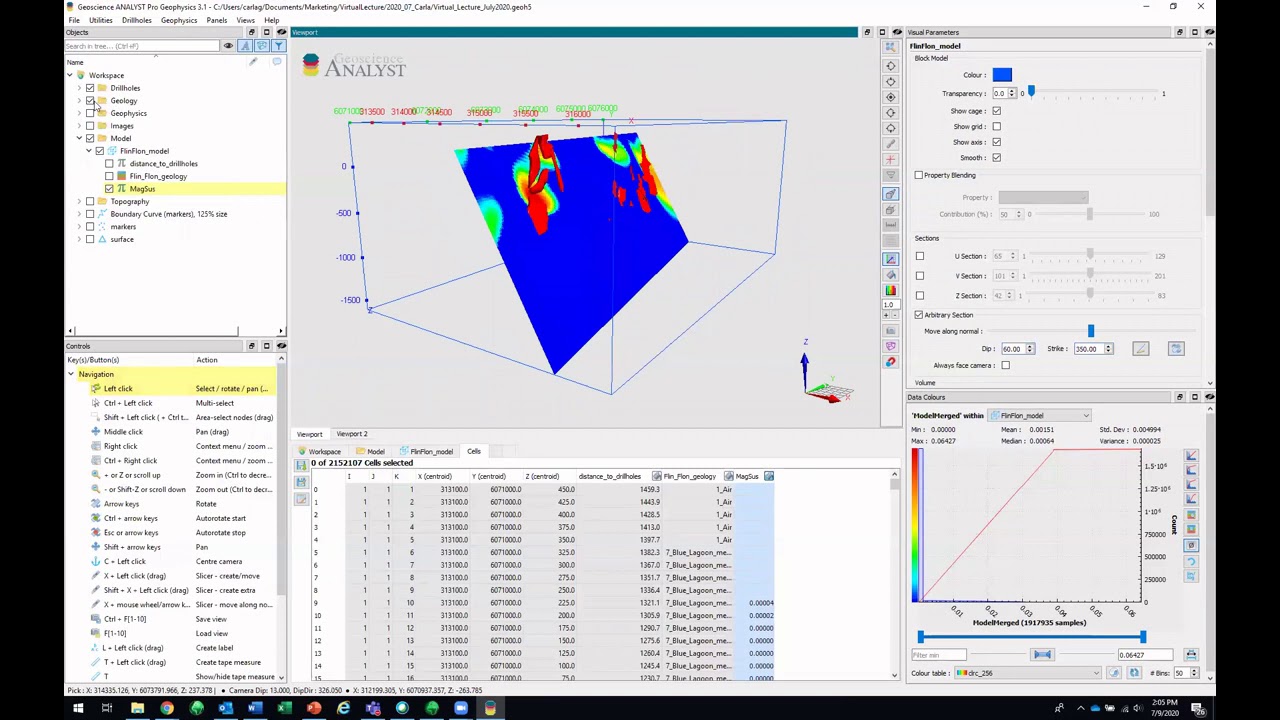This screenshot has width=1280, height=720.
Task: Click the Search in tree input field
Action: point(142,46)
